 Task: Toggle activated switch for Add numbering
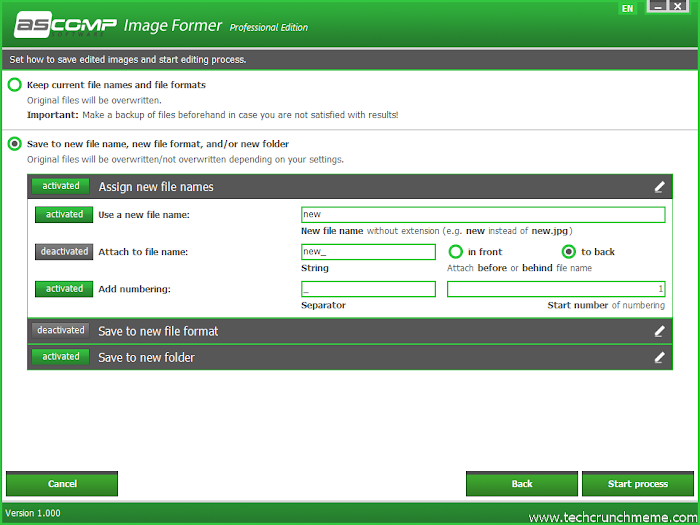(64, 289)
